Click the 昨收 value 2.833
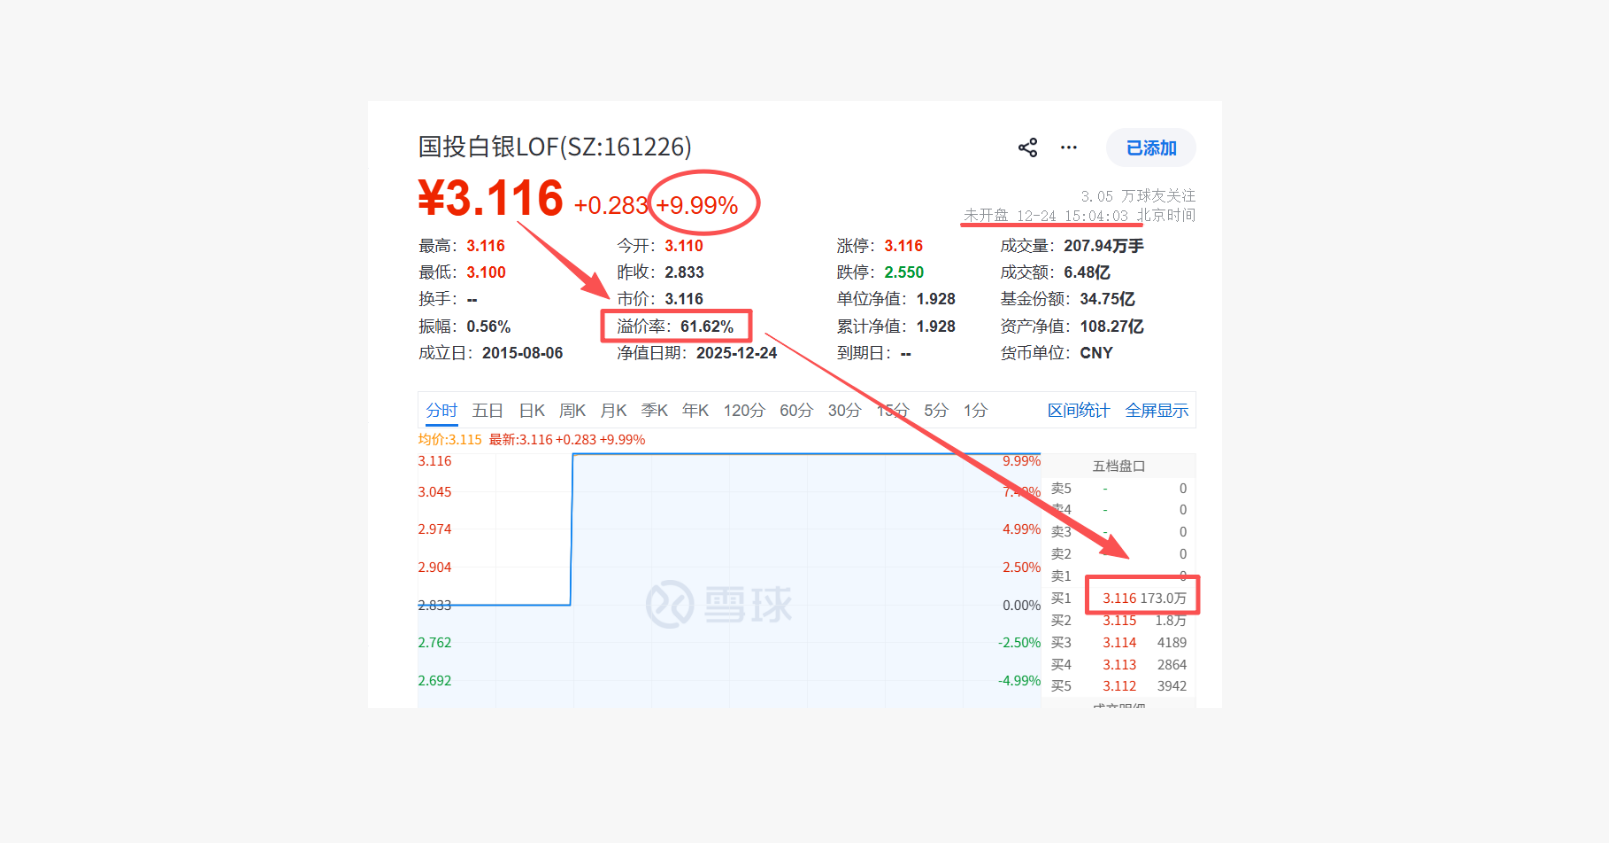The image size is (1609, 843). point(684,272)
